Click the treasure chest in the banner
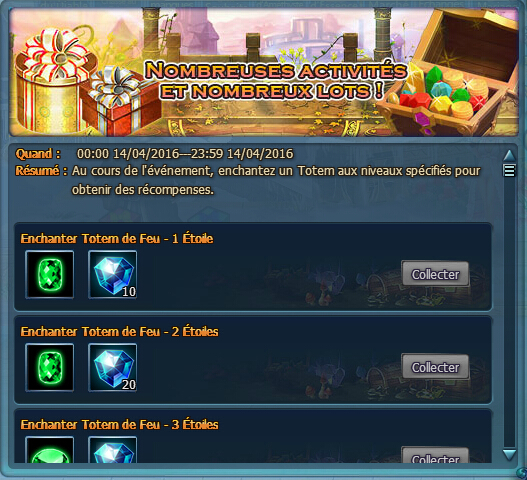Image resolution: width=527 pixels, height=480 pixels. click(450, 72)
